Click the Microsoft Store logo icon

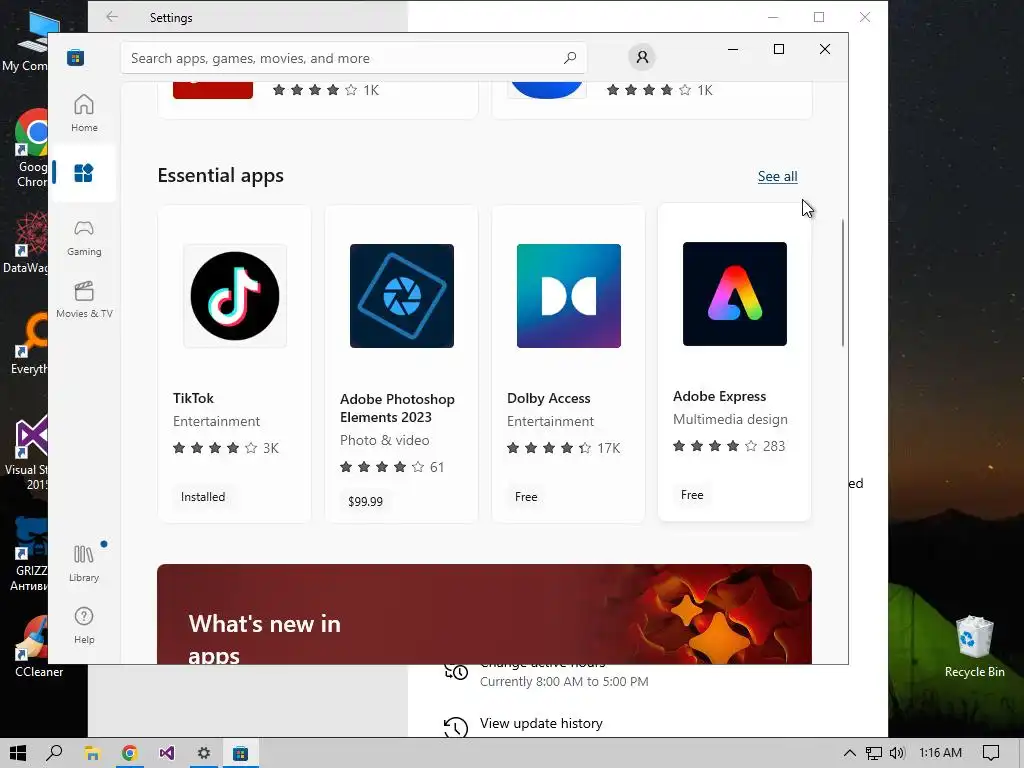tap(76, 58)
